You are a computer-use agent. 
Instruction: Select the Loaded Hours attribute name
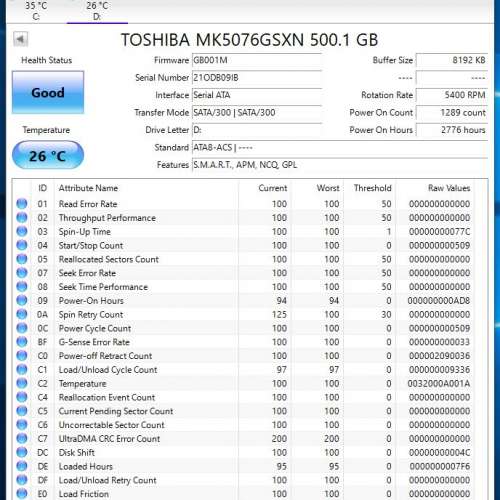(x=86, y=466)
